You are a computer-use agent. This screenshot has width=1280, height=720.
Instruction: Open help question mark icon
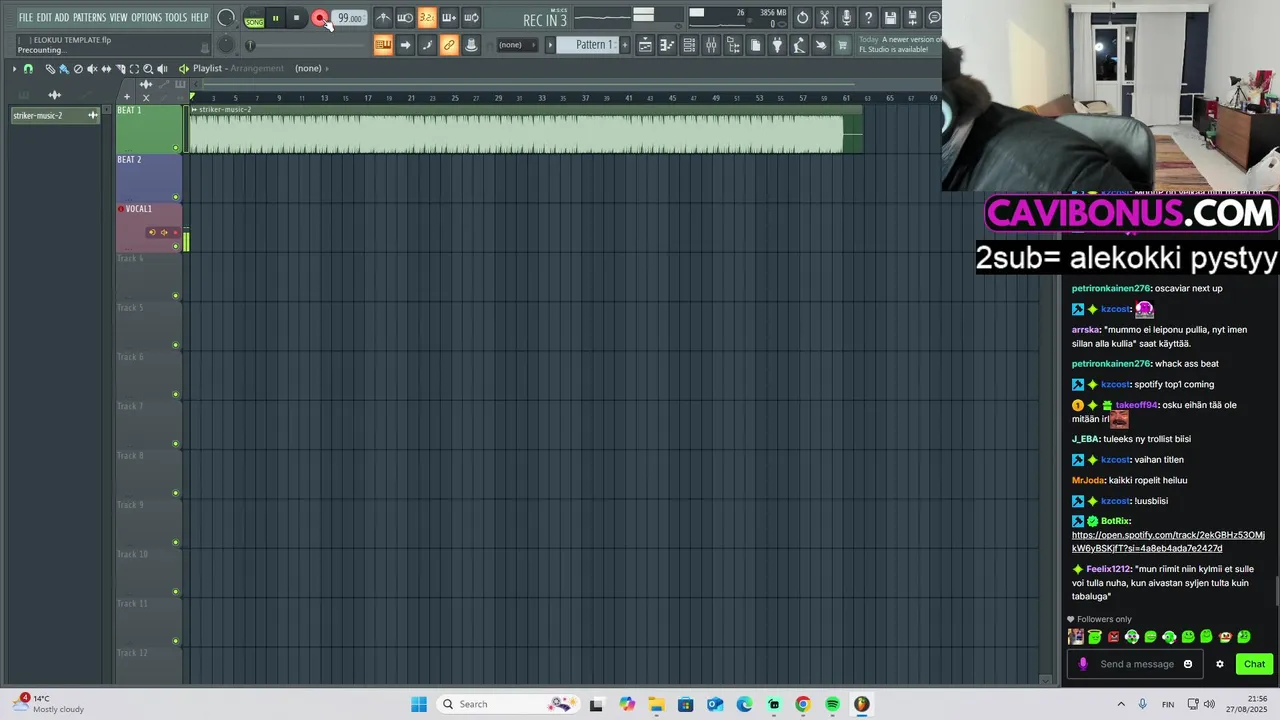868,18
